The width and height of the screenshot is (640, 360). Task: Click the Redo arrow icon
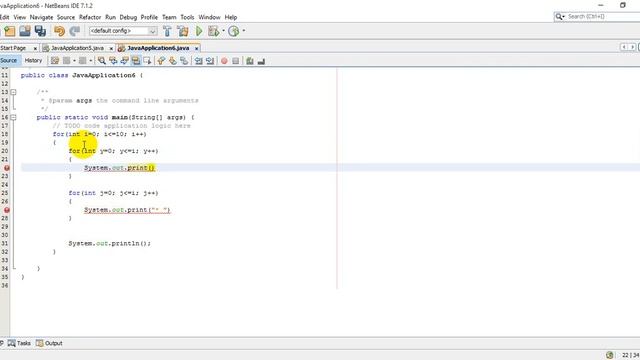click(75, 31)
